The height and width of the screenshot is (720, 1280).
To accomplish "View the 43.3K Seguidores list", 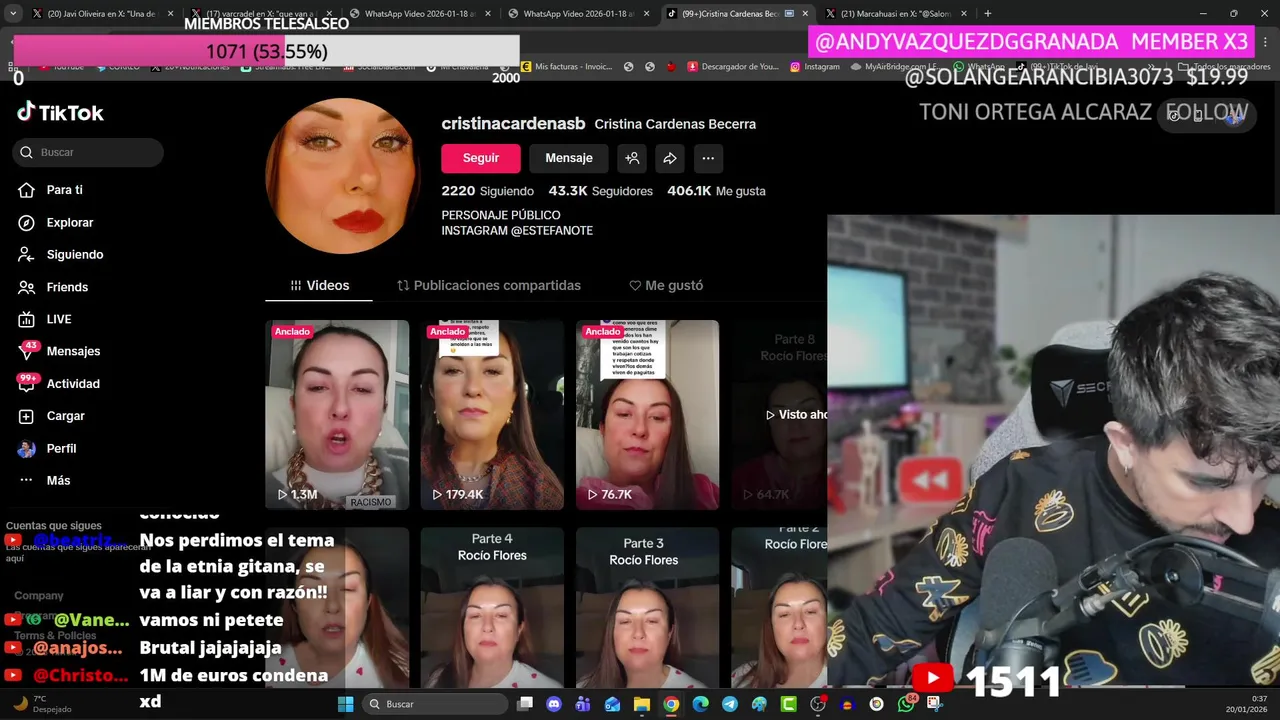I will click(601, 191).
